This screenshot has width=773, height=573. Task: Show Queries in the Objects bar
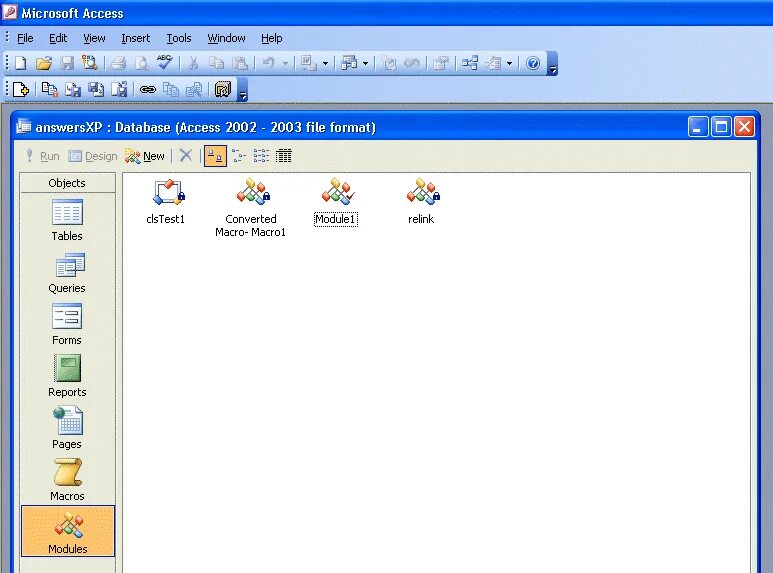pos(68,273)
